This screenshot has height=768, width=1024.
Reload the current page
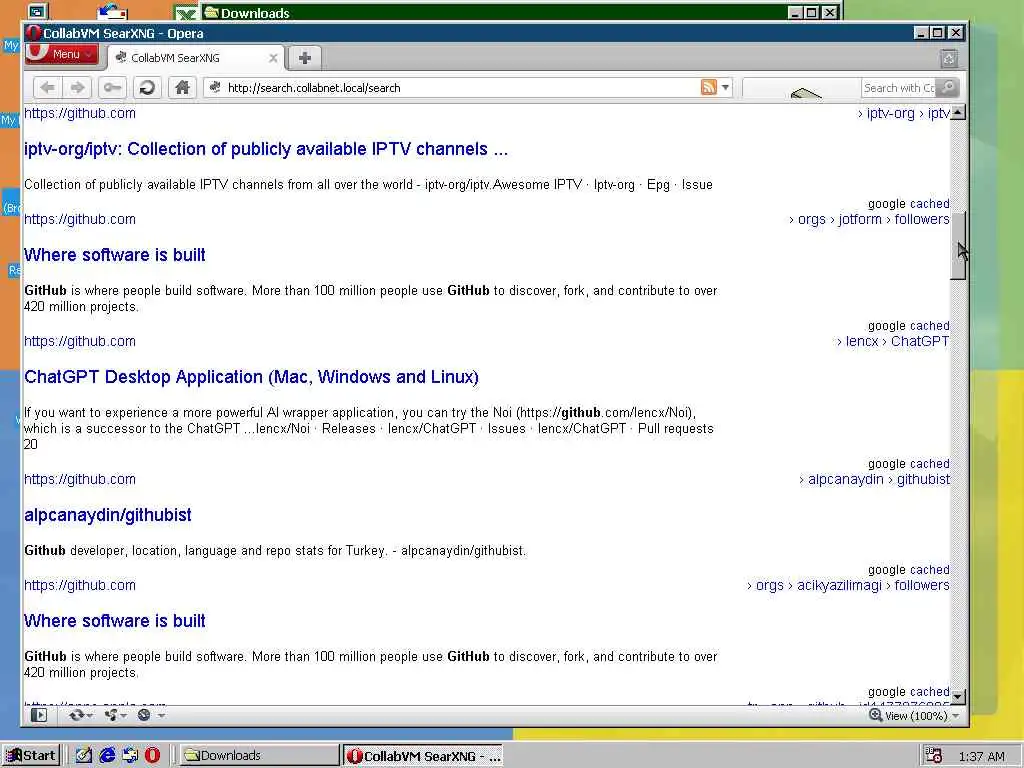(x=148, y=88)
